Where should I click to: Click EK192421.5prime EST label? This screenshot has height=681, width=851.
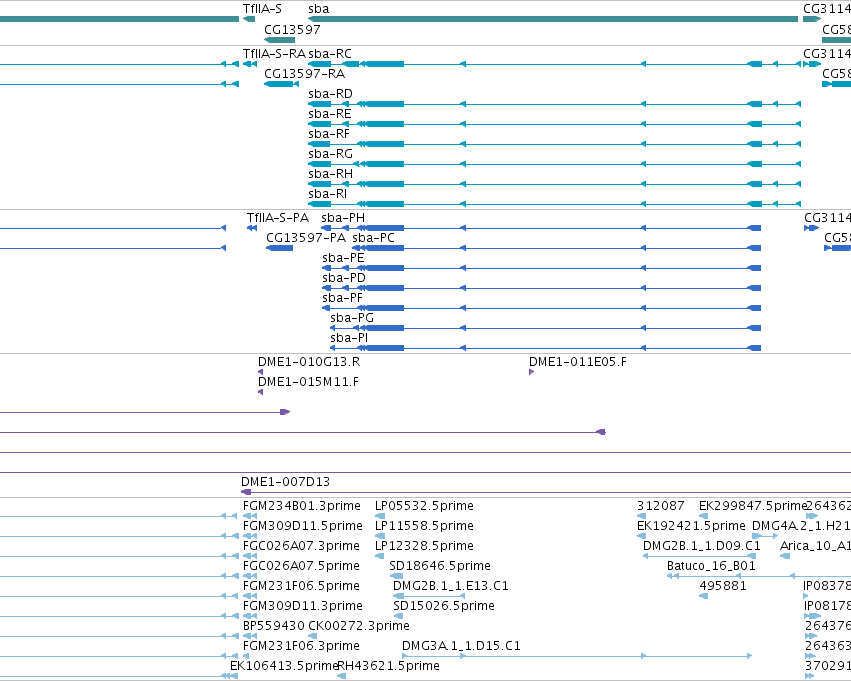pyautogui.click(x=691, y=526)
